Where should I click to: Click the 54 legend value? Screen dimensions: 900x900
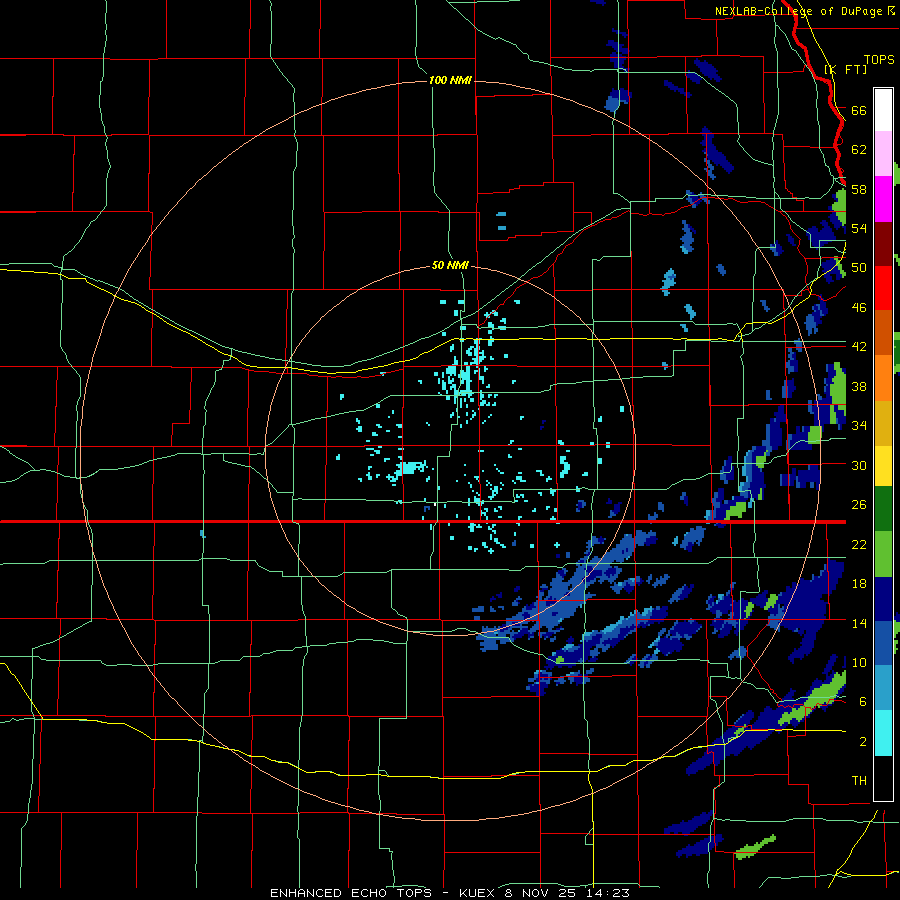(859, 228)
